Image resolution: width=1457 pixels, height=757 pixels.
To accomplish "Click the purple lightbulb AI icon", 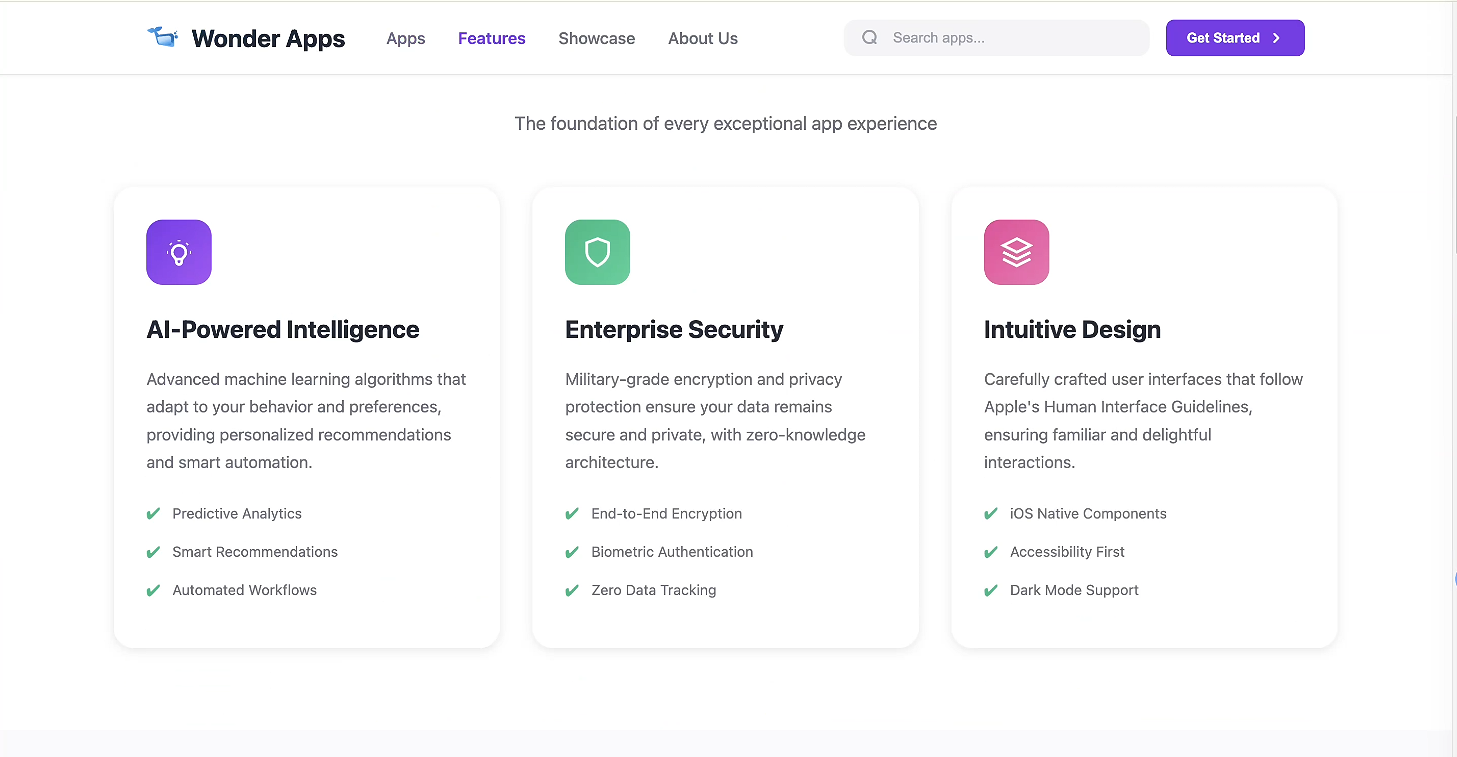I will click(x=179, y=252).
